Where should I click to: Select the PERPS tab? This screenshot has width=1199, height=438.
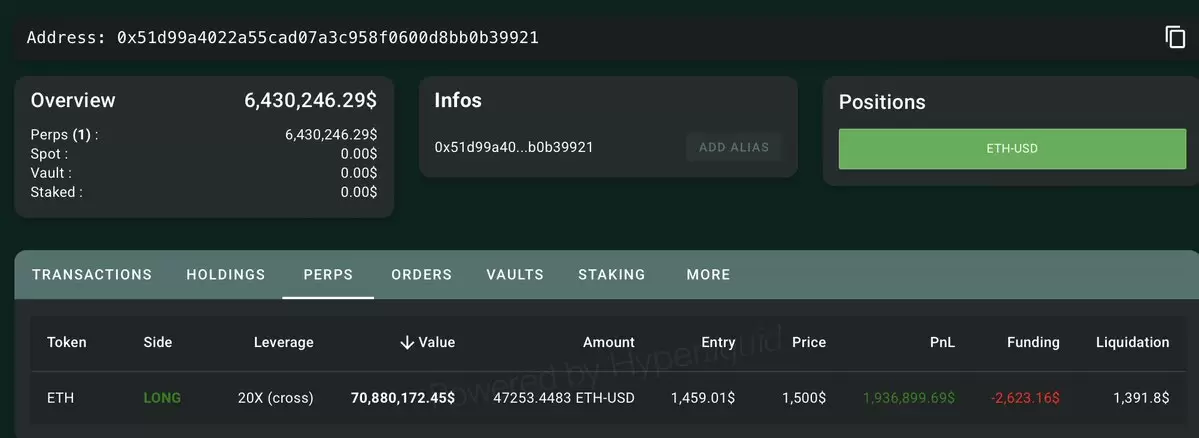point(328,274)
